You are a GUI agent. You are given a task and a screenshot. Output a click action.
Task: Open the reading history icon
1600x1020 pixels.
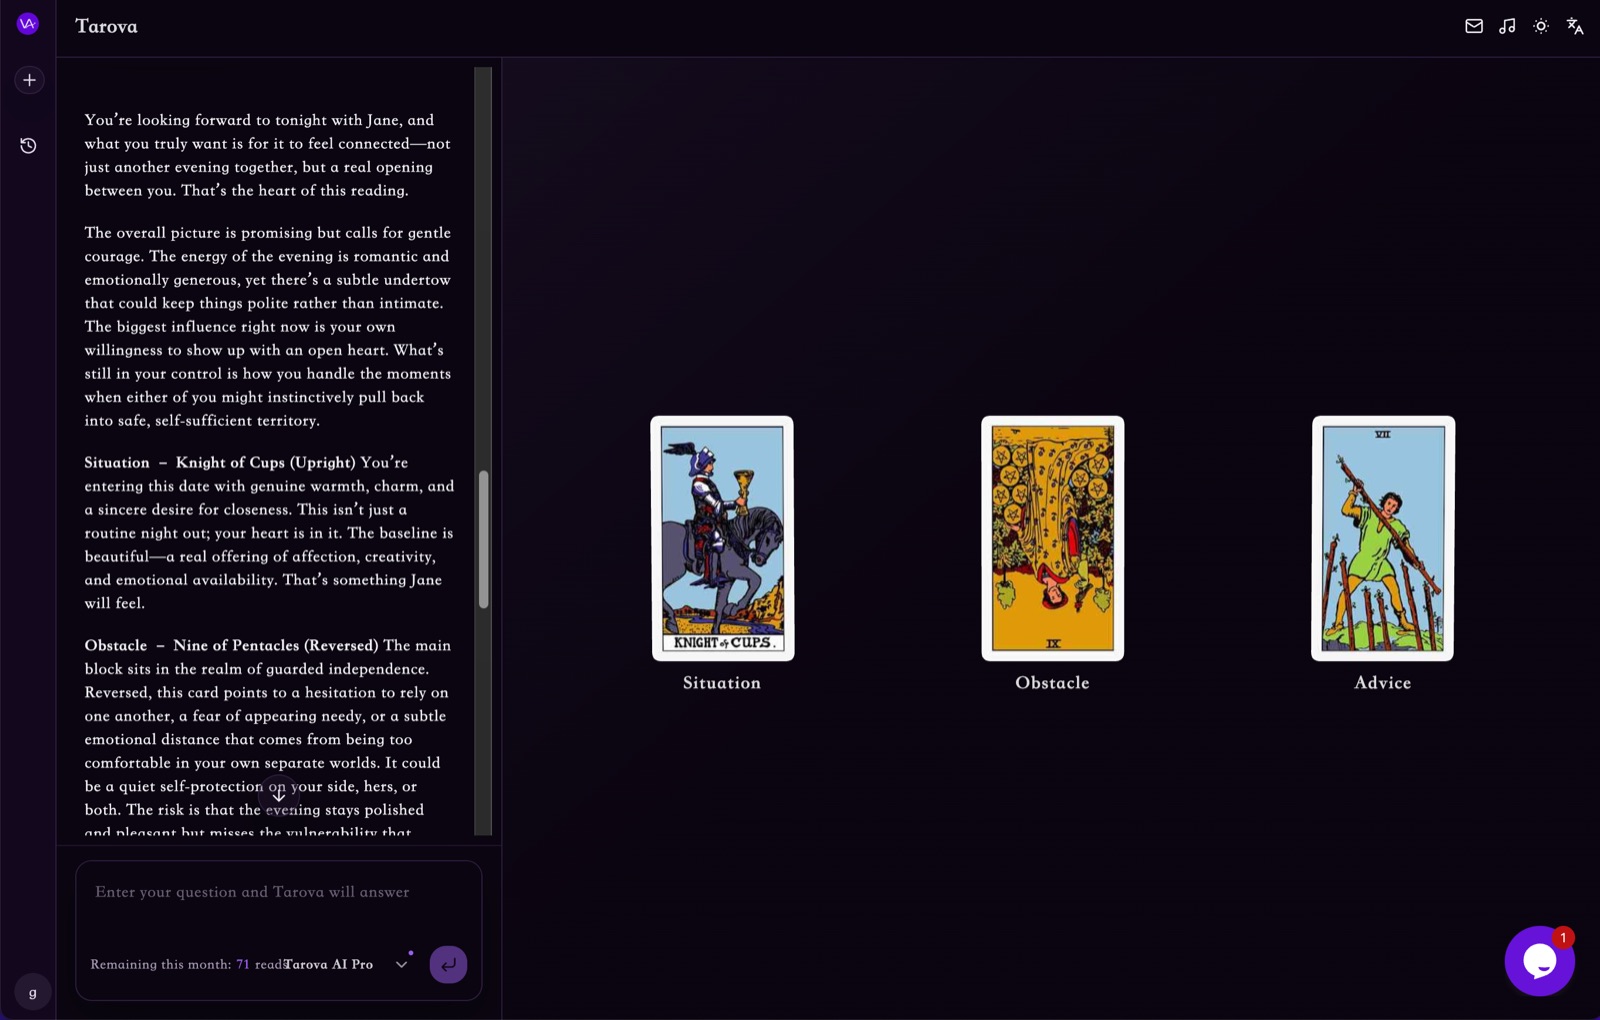coord(28,146)
